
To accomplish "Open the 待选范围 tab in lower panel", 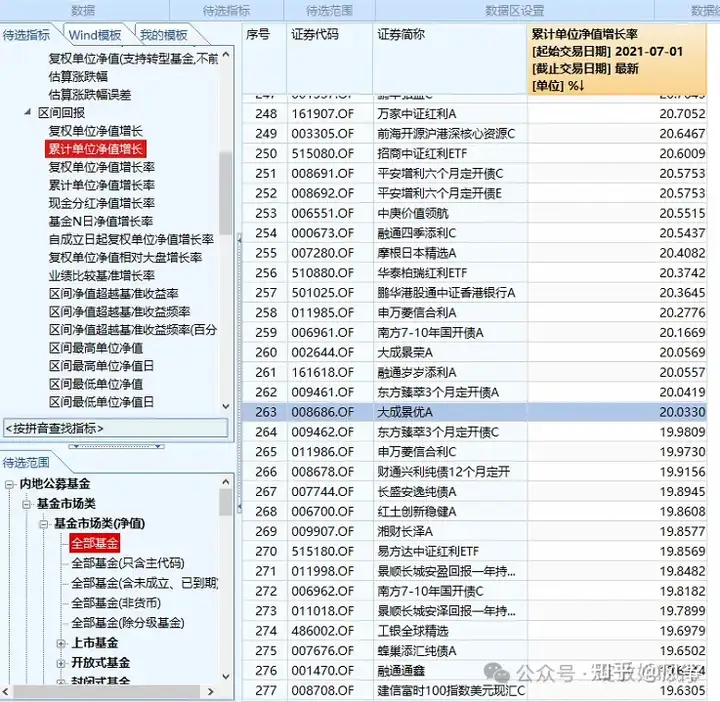I will (26, 462).
